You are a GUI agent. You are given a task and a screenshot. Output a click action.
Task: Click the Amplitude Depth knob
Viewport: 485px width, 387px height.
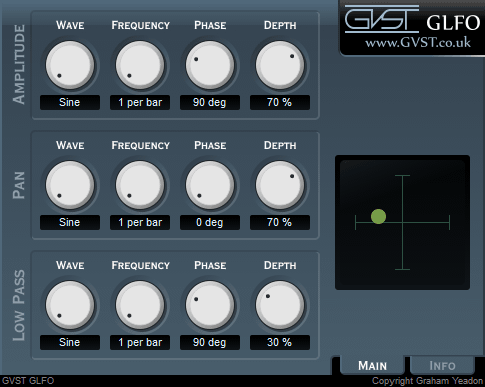click(280, 65)
